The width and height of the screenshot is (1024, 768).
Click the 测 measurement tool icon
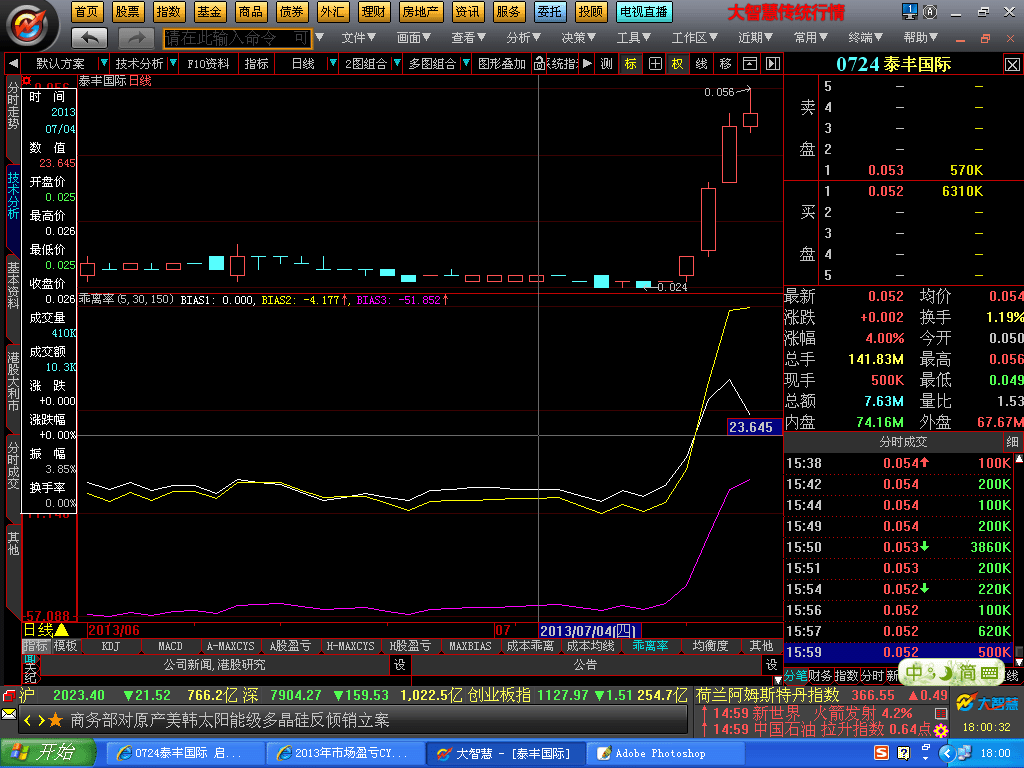point(607,63)
